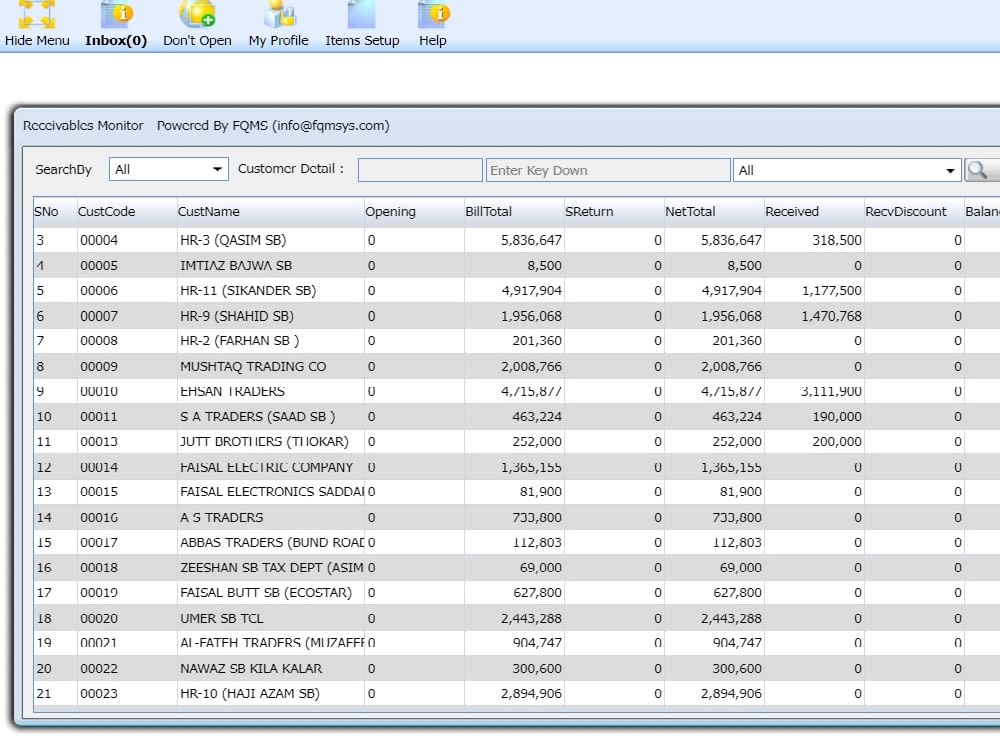Click the Don't Open icon
This screenshot has width=1000, height=750.
point(197,14)
